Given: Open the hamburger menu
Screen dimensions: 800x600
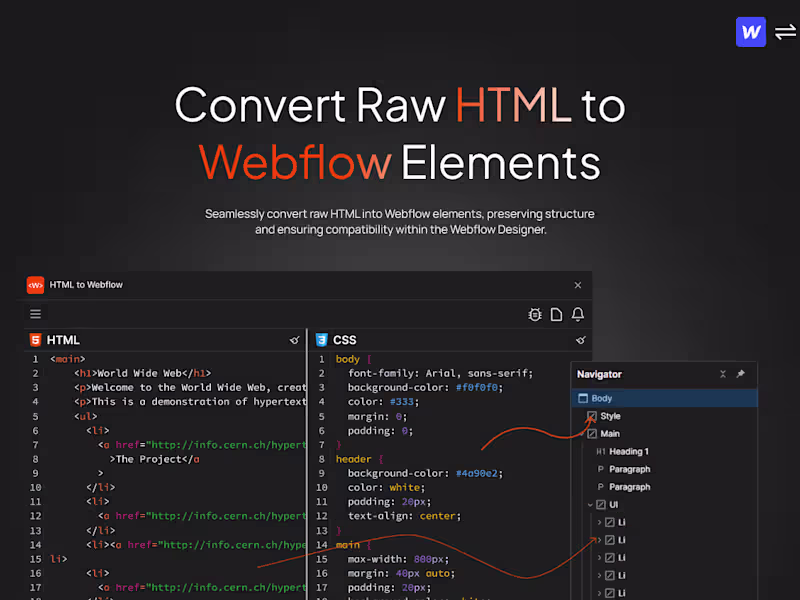Looking at the screenshot, I should pyautogui.click(x=35, y=314).
